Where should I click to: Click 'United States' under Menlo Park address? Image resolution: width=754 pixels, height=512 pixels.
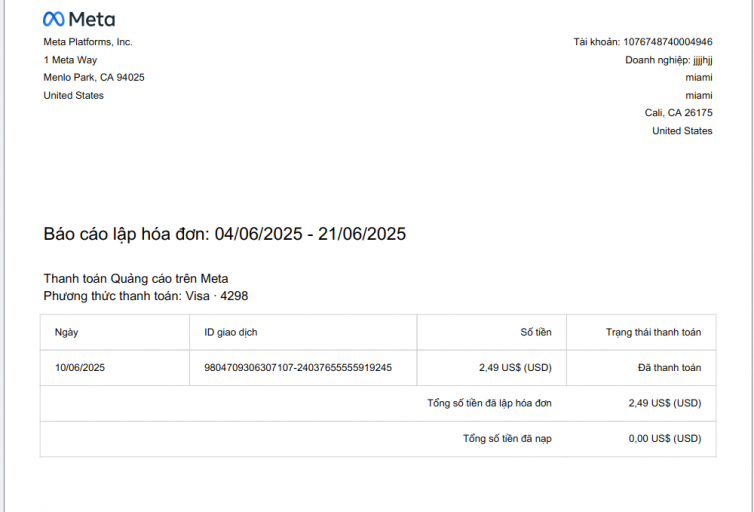tap(74, 95)
